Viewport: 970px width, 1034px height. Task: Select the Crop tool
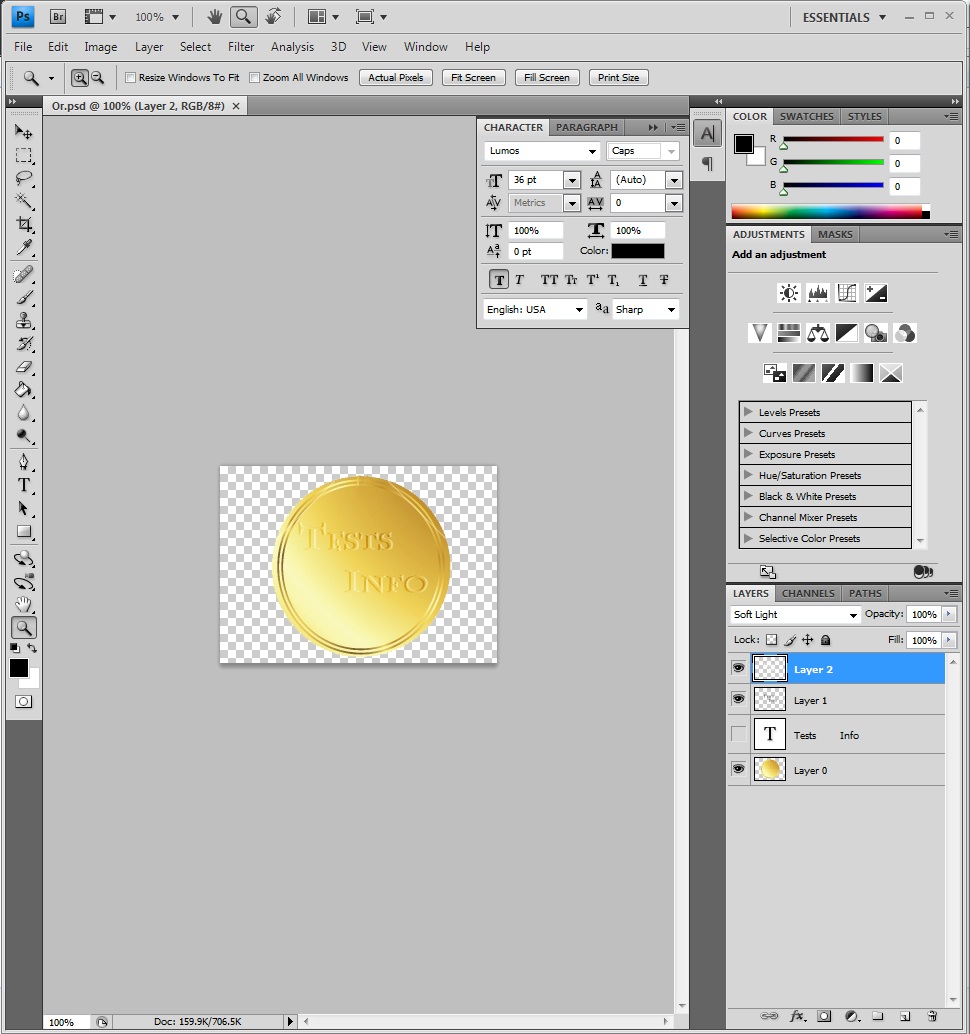pos(24,225)
